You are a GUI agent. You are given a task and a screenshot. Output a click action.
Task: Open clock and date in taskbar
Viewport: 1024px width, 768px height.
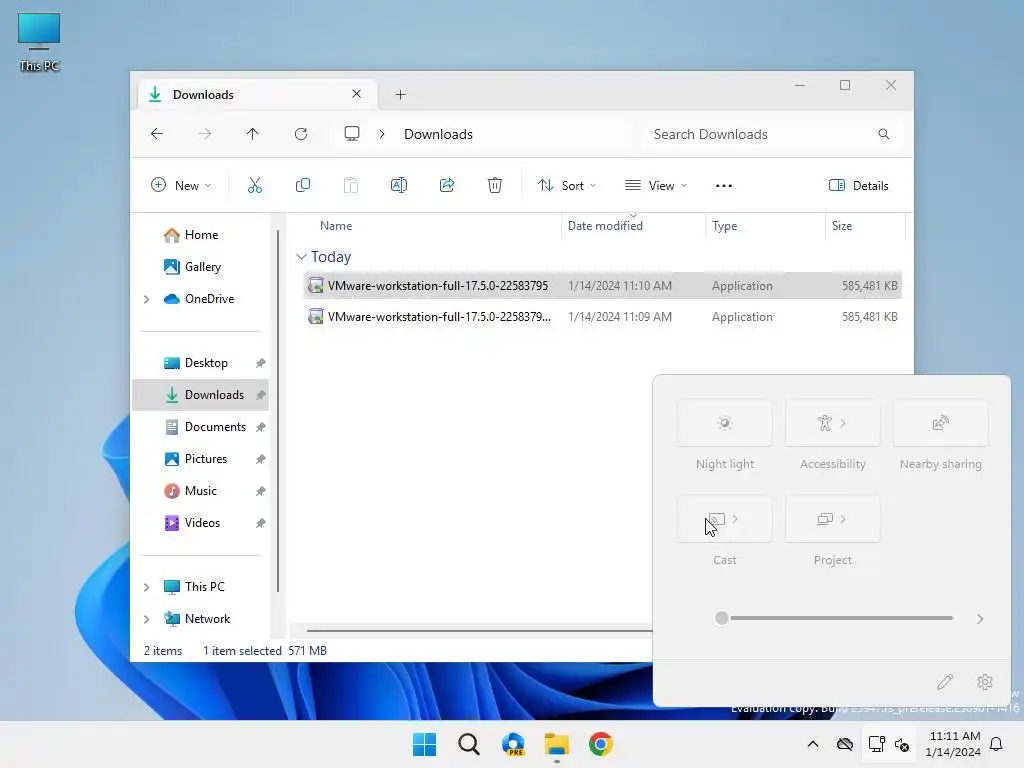[x=953, y=744]
